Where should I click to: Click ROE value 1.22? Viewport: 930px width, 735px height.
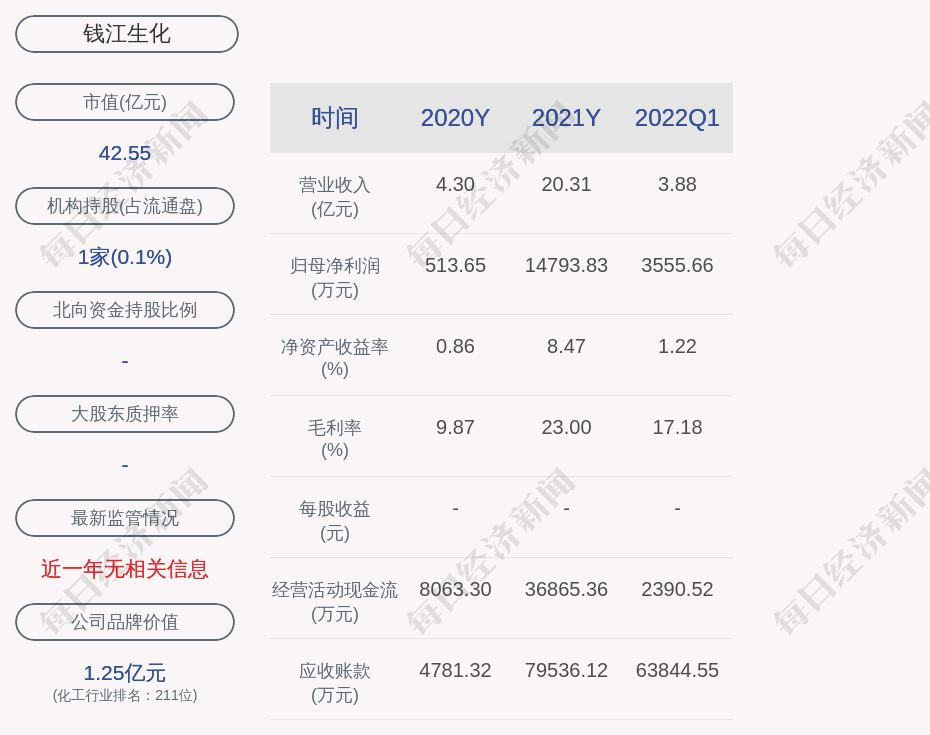(677, 346)
